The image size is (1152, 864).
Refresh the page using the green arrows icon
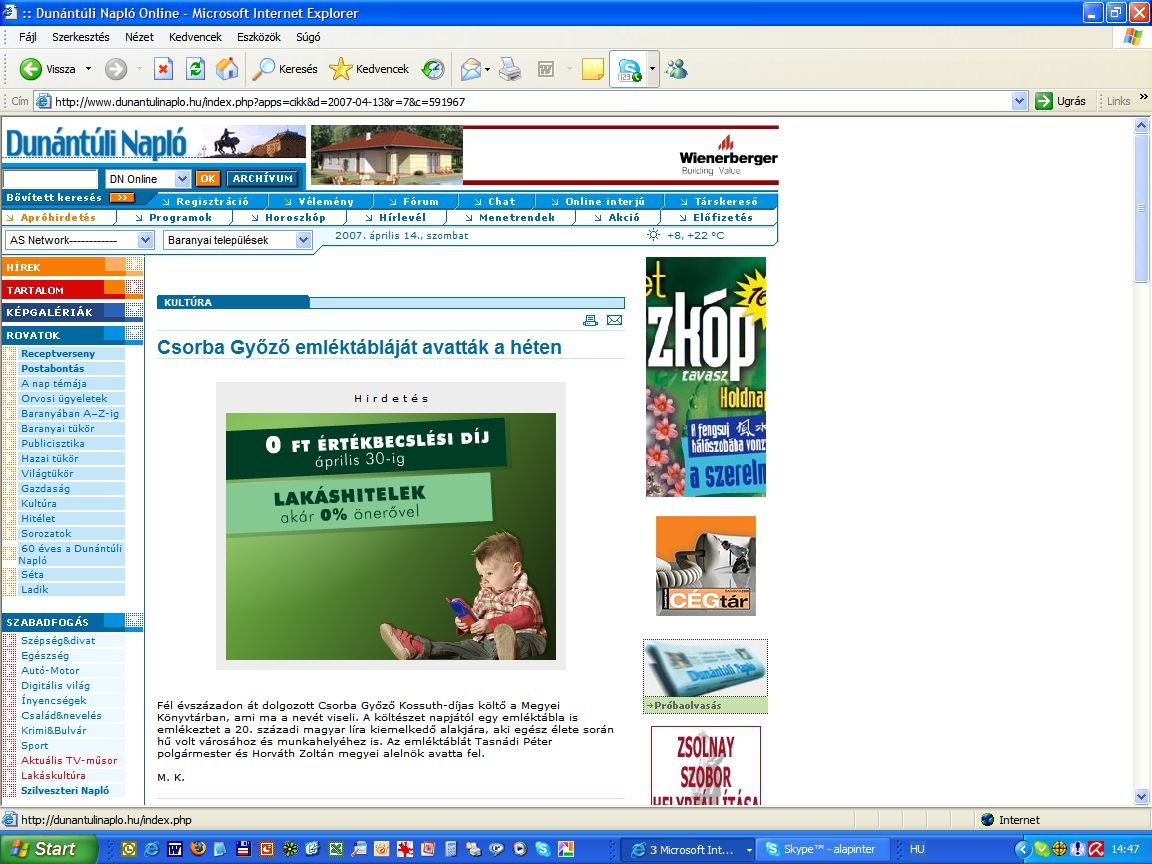195,69
